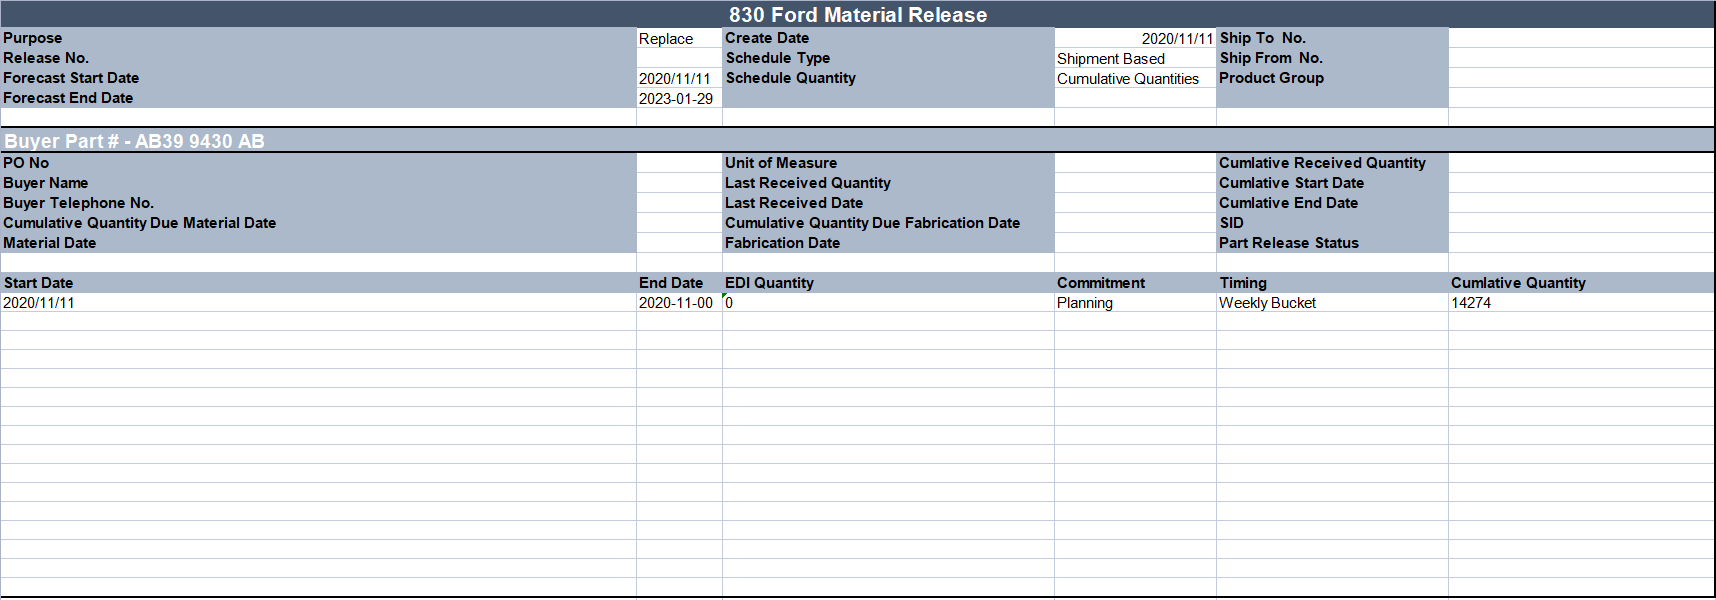Click the 'Start Date' column header
The image size is (1716, 600).
318,283
